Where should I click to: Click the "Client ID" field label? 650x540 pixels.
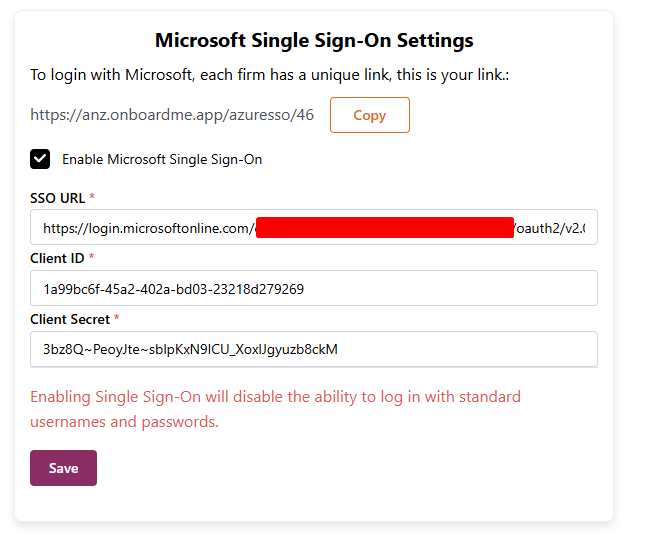pyautogui.click(x=57, y=259)
